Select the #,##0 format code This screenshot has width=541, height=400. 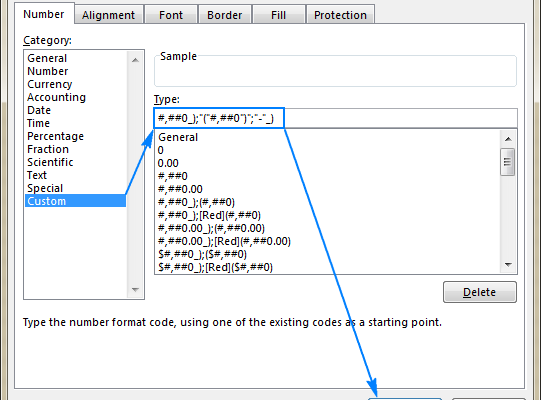[x=328, y=176]
